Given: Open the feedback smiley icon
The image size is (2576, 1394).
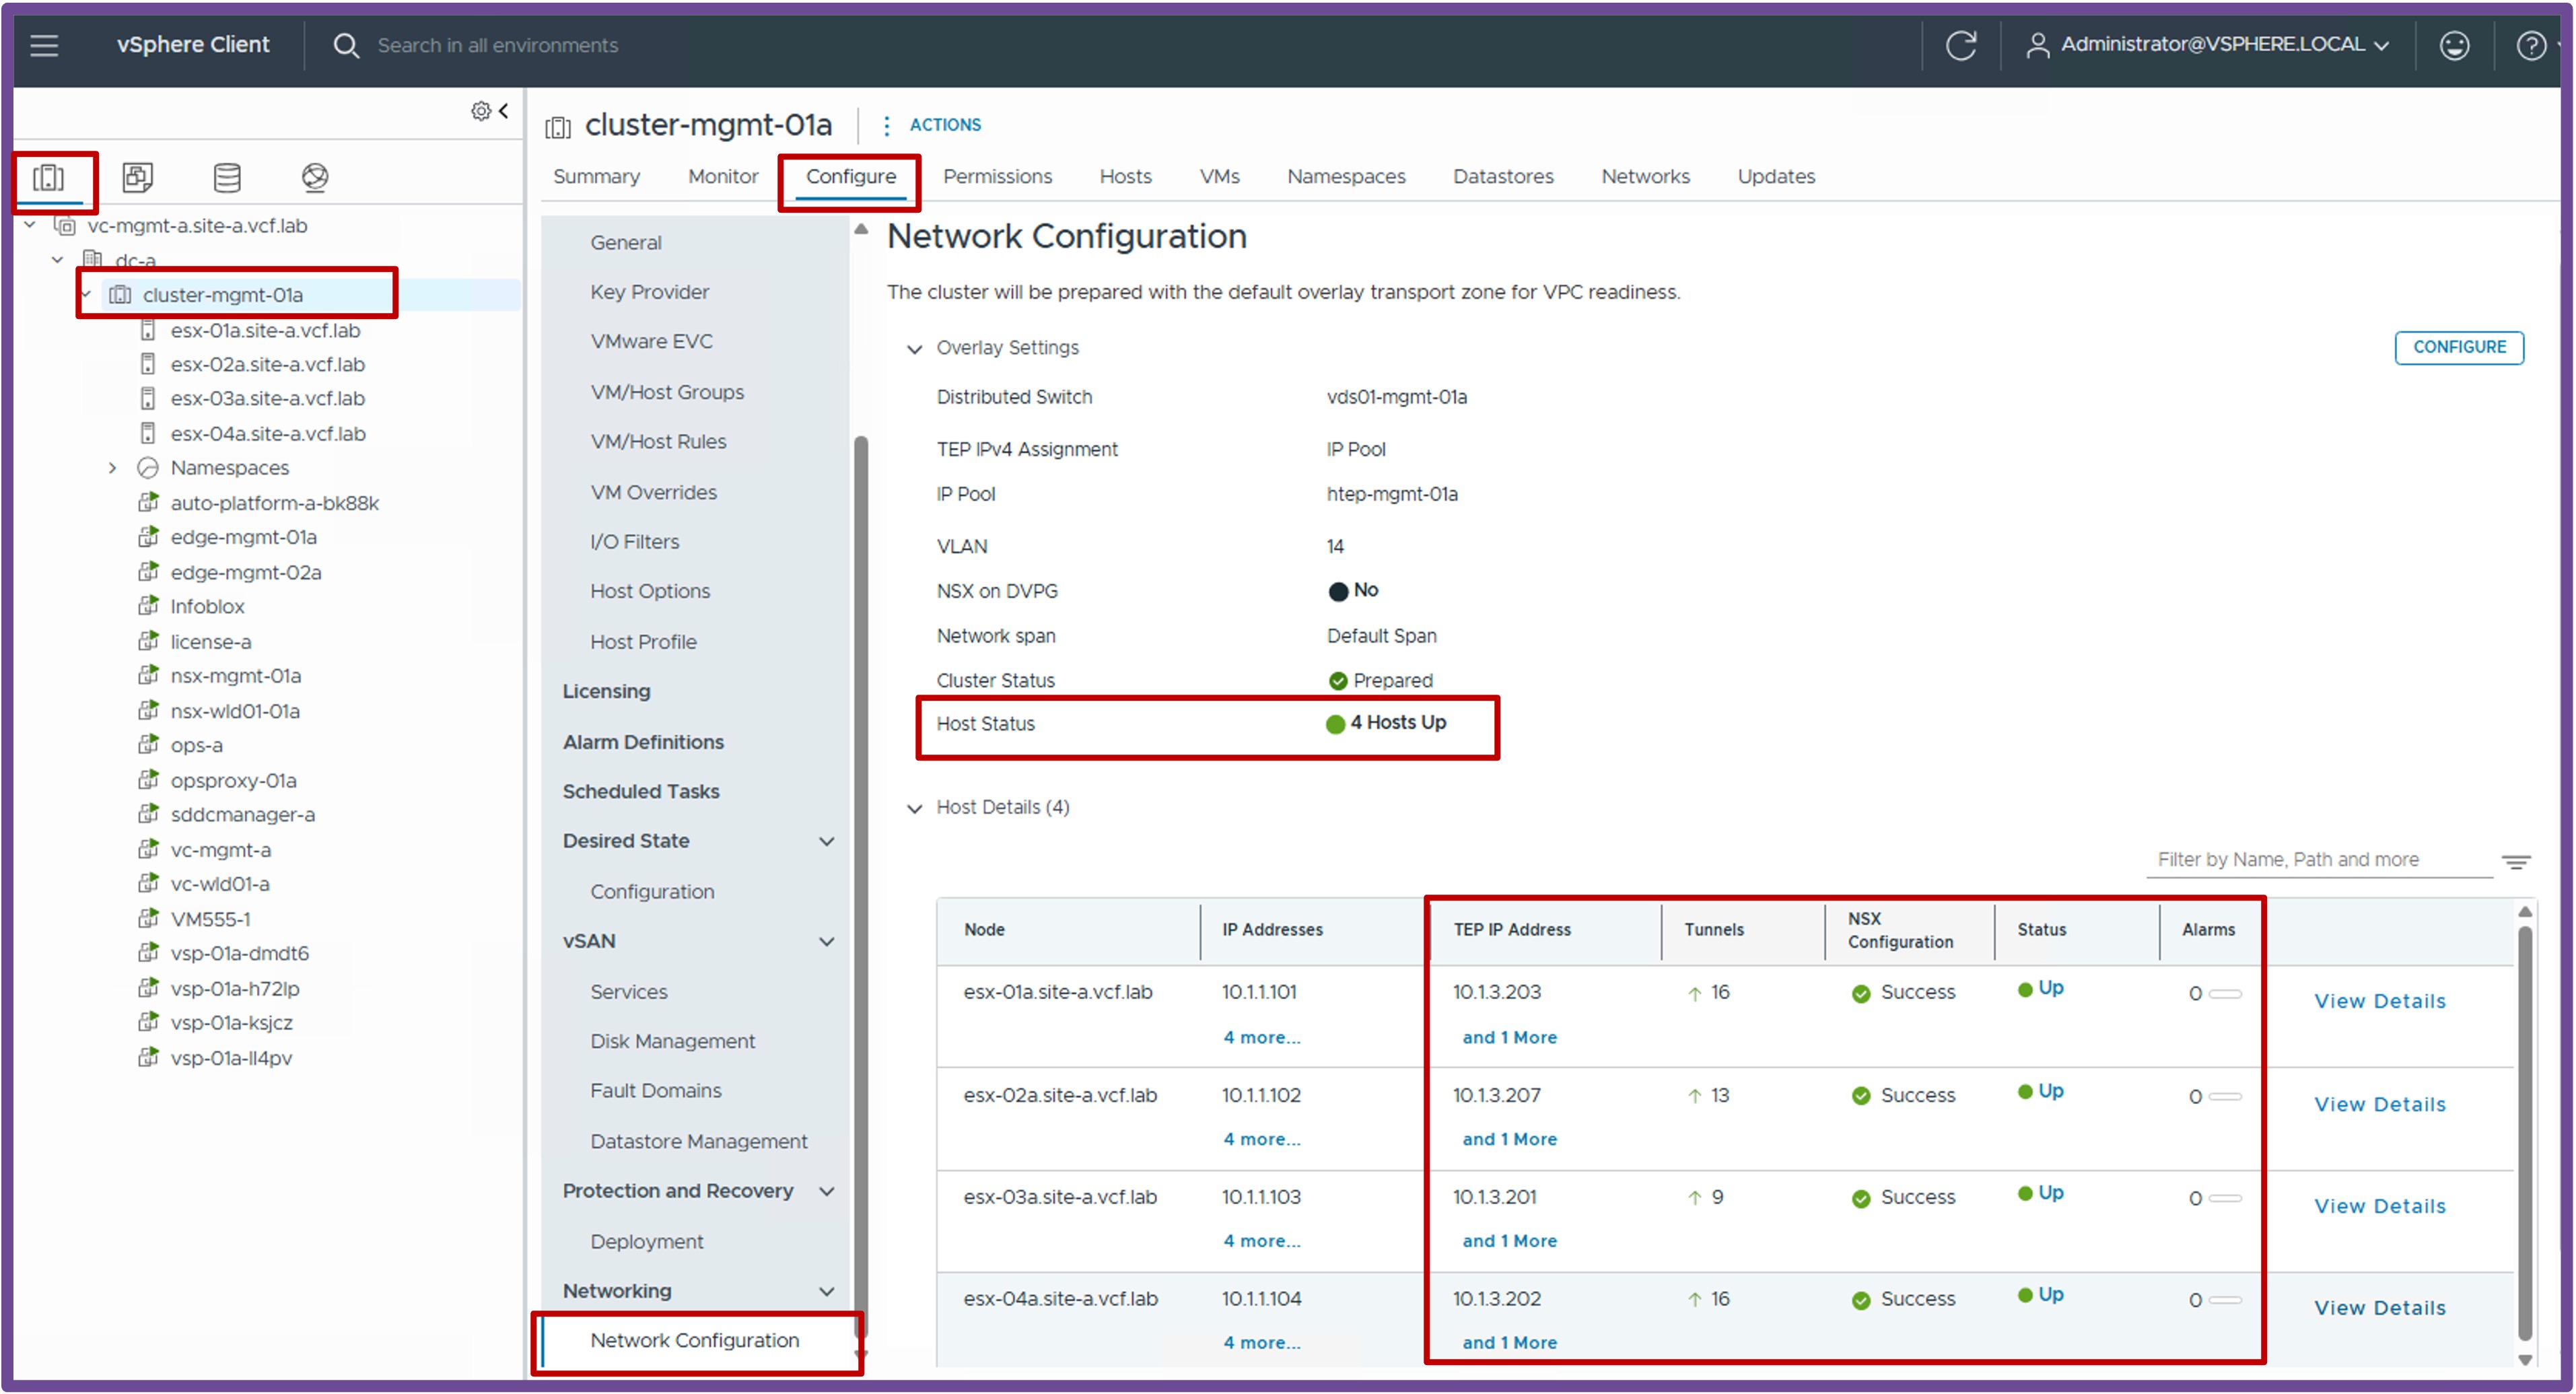Looking at the screenshot, I should 2454,45.
